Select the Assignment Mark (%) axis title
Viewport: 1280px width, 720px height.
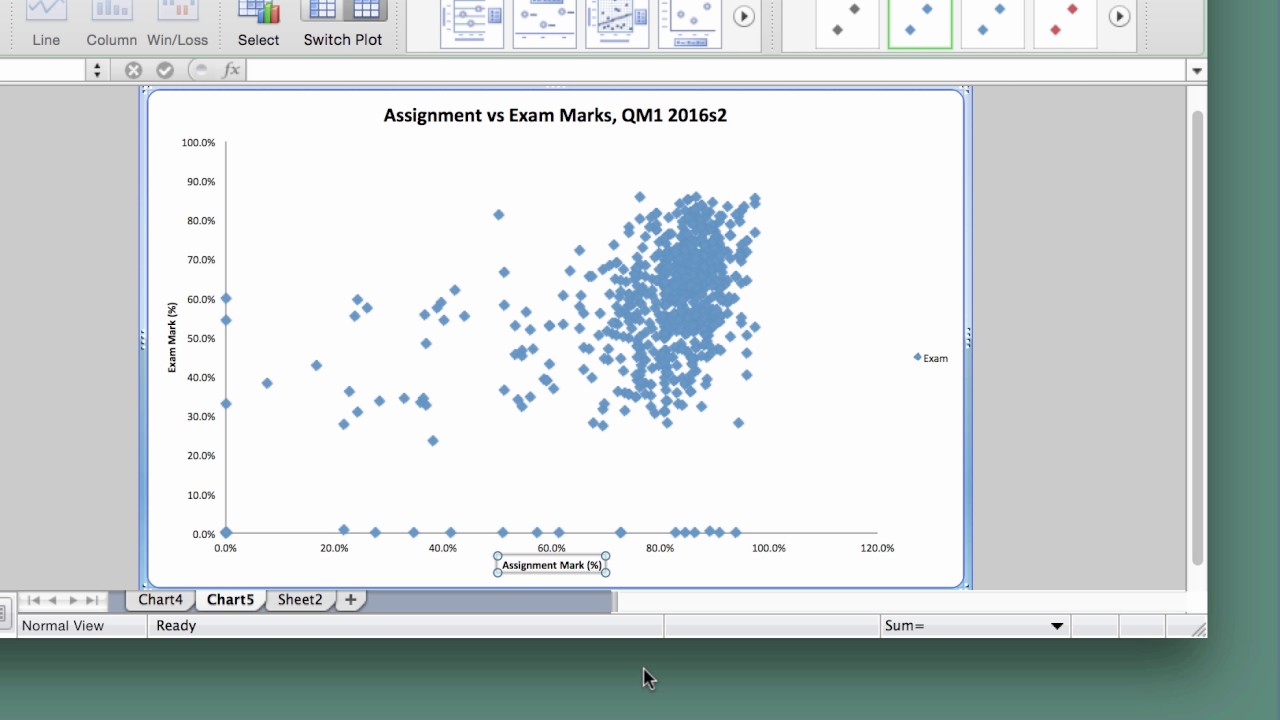point(552,565)
